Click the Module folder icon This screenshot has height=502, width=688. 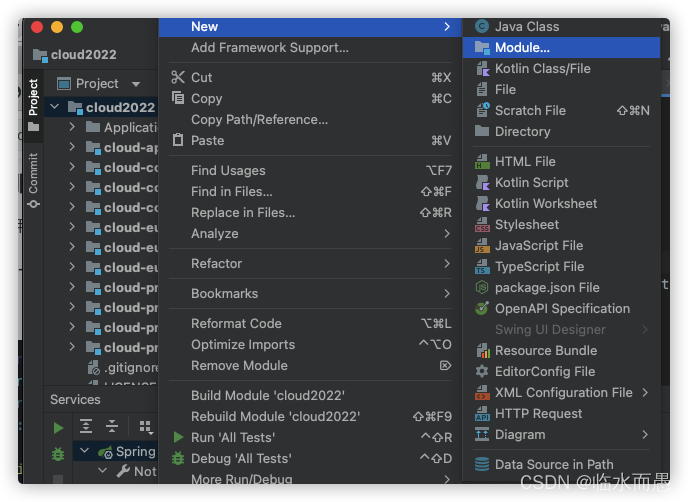[x=482, y=48]
